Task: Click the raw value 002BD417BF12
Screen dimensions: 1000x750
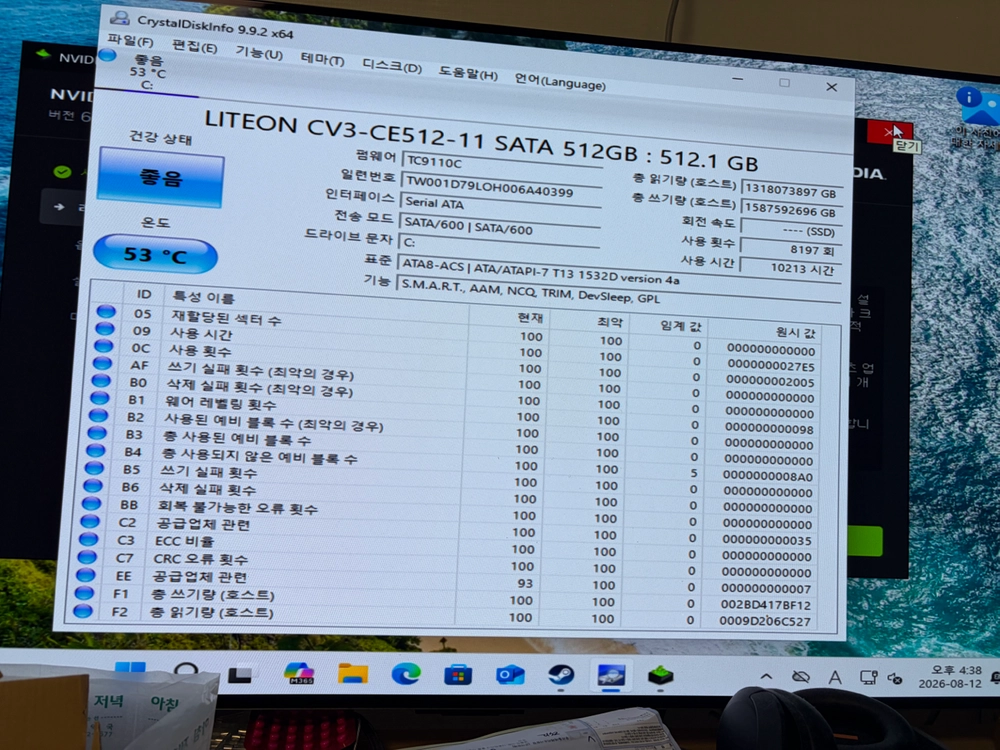Action: pyautogui.click(x=765, y=605)
